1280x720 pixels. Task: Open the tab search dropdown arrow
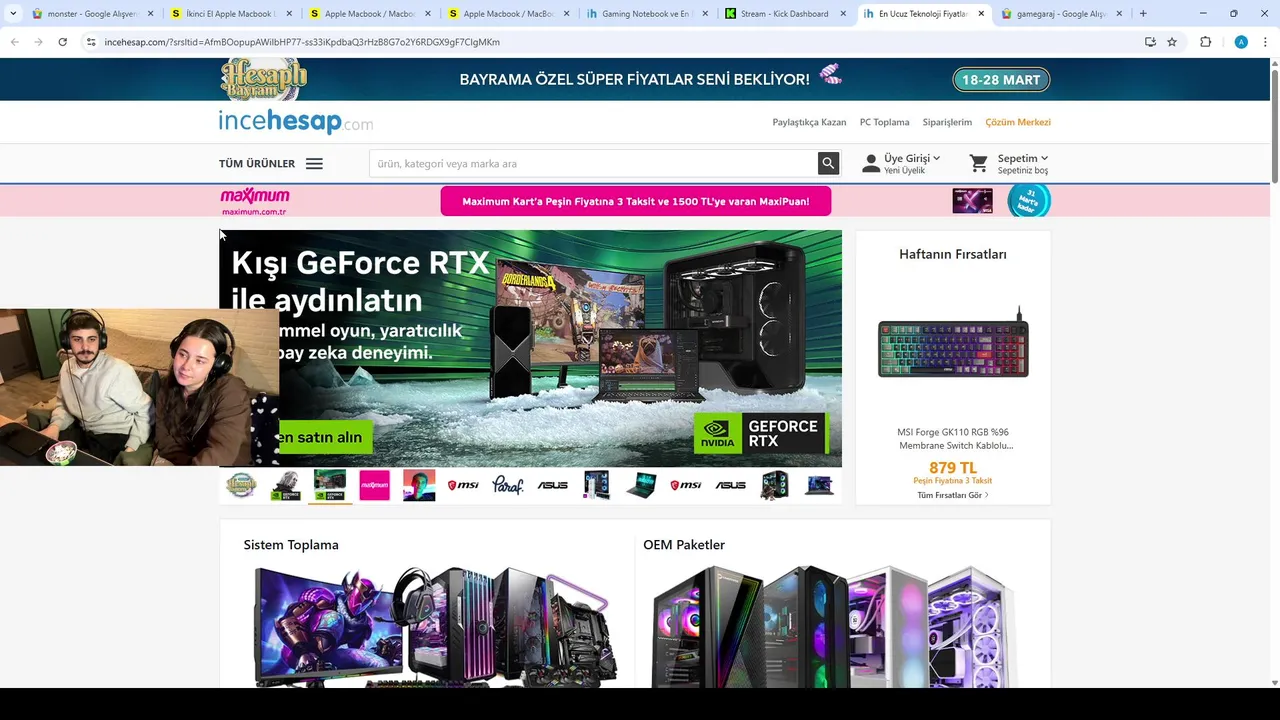click(13, 14)
